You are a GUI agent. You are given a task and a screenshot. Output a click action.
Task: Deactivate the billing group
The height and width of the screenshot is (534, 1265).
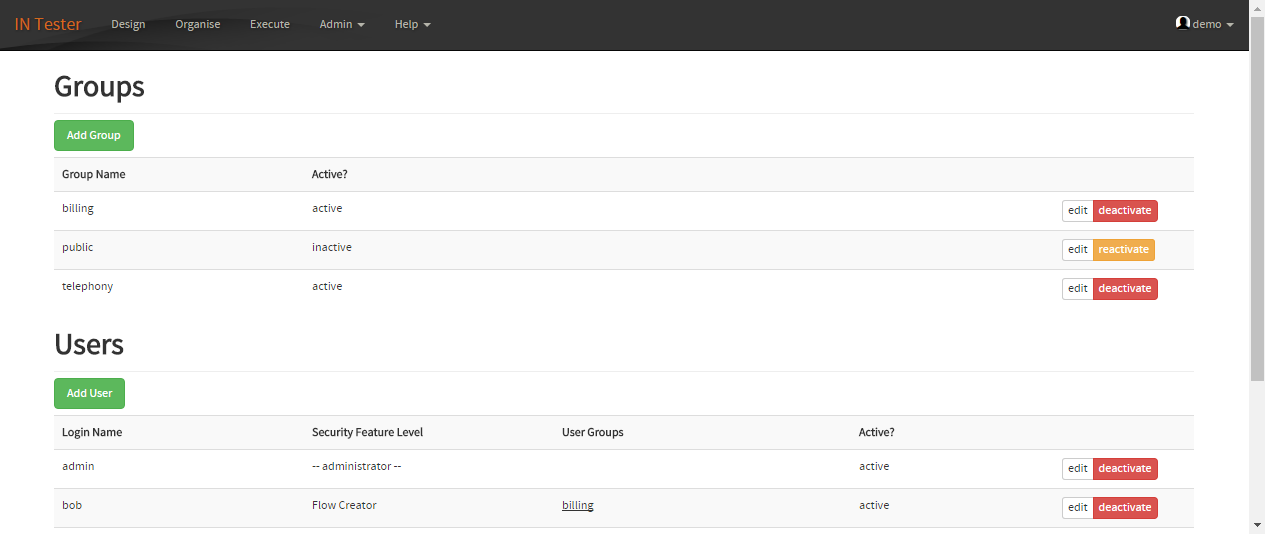click(x=1125, y=210)
